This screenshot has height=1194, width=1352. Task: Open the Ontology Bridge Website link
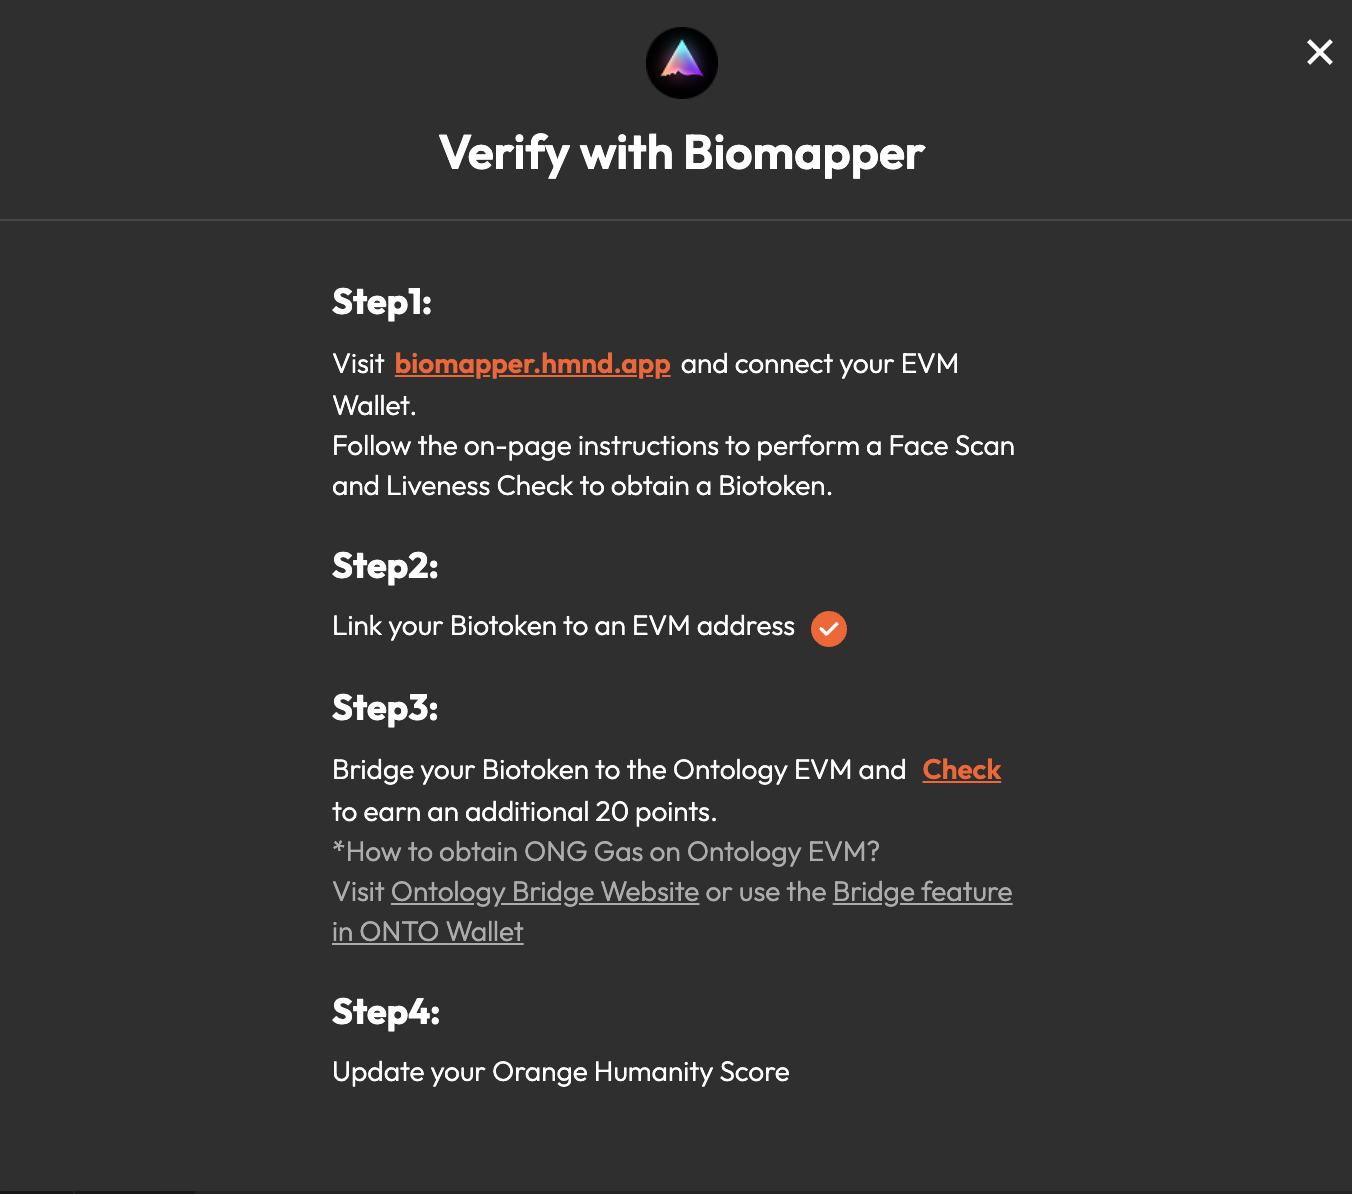545,892
